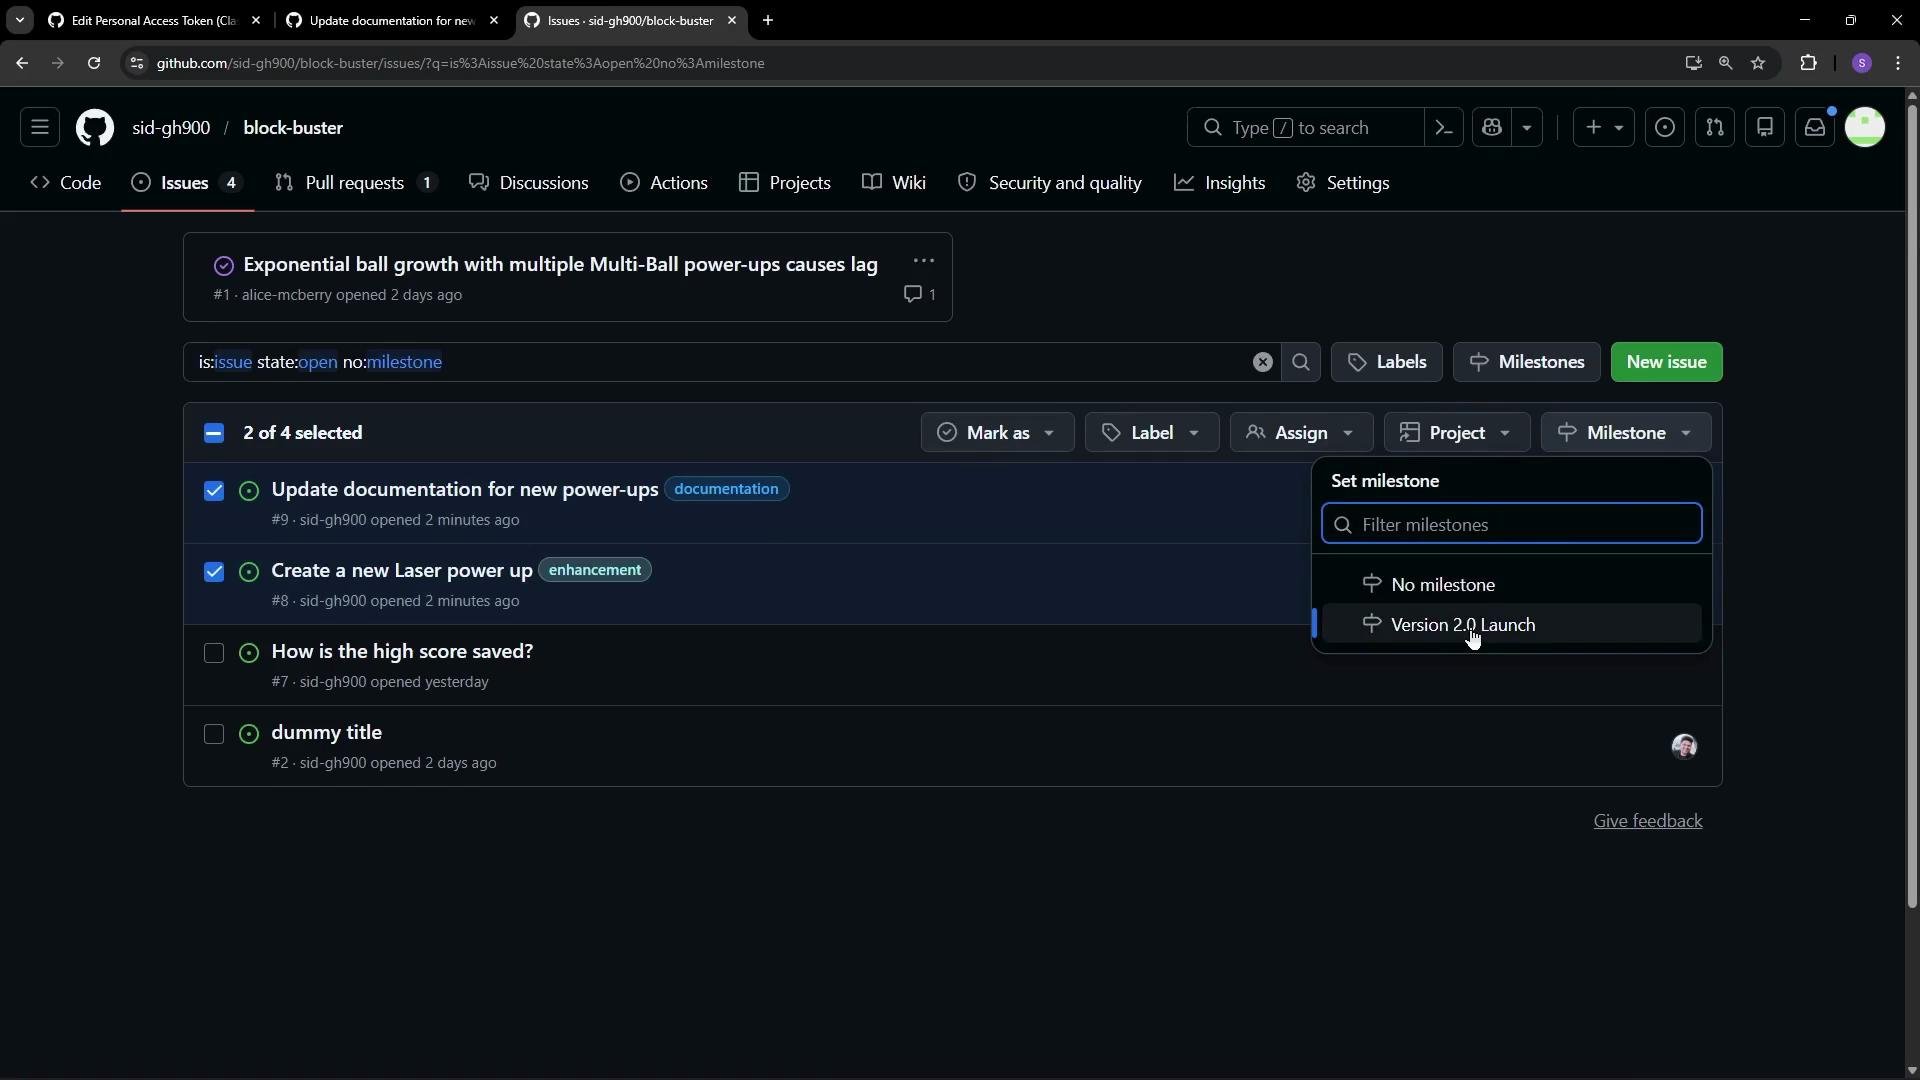Create a New issue

(1666, 362)
